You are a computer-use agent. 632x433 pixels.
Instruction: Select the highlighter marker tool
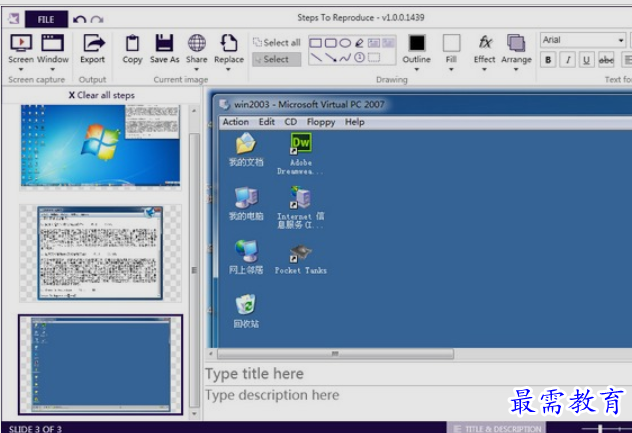[x=360, y=43]
